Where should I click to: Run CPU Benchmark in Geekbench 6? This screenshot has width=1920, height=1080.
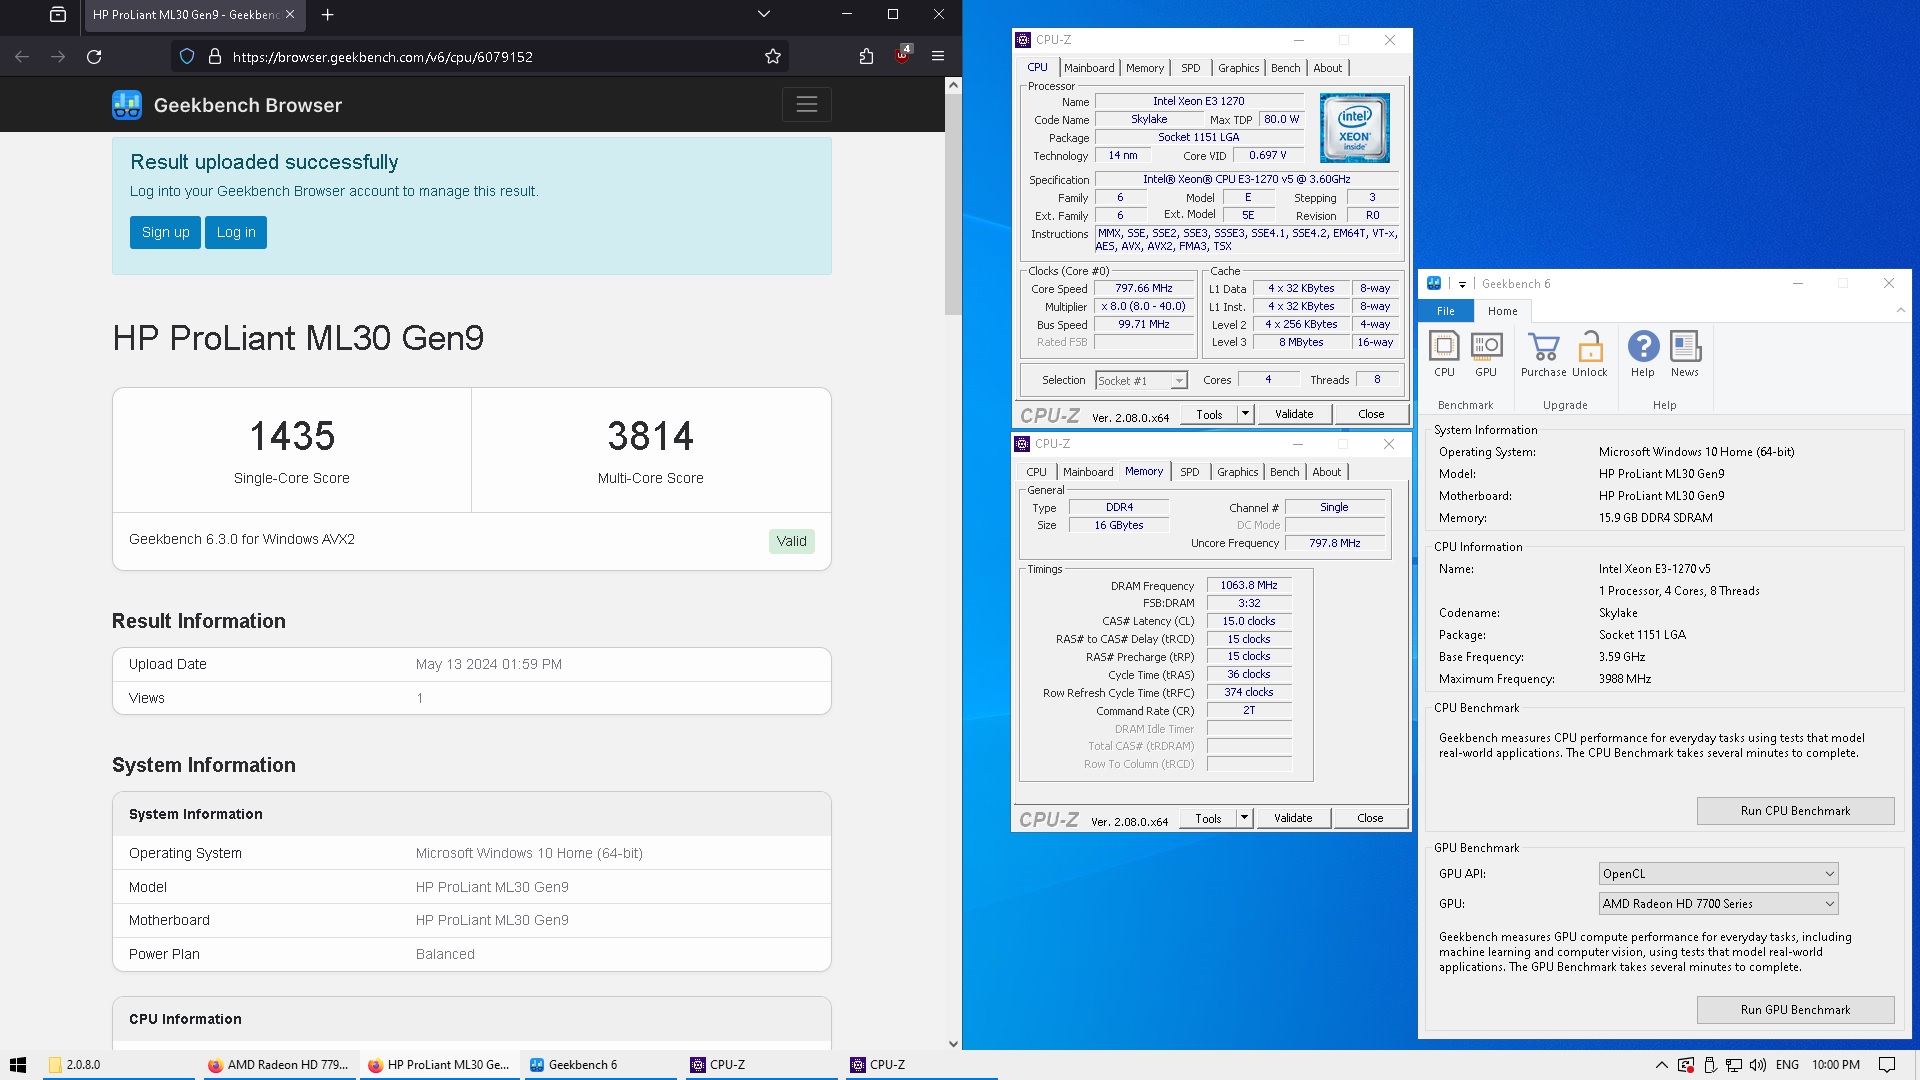(x=1795, y=811)
